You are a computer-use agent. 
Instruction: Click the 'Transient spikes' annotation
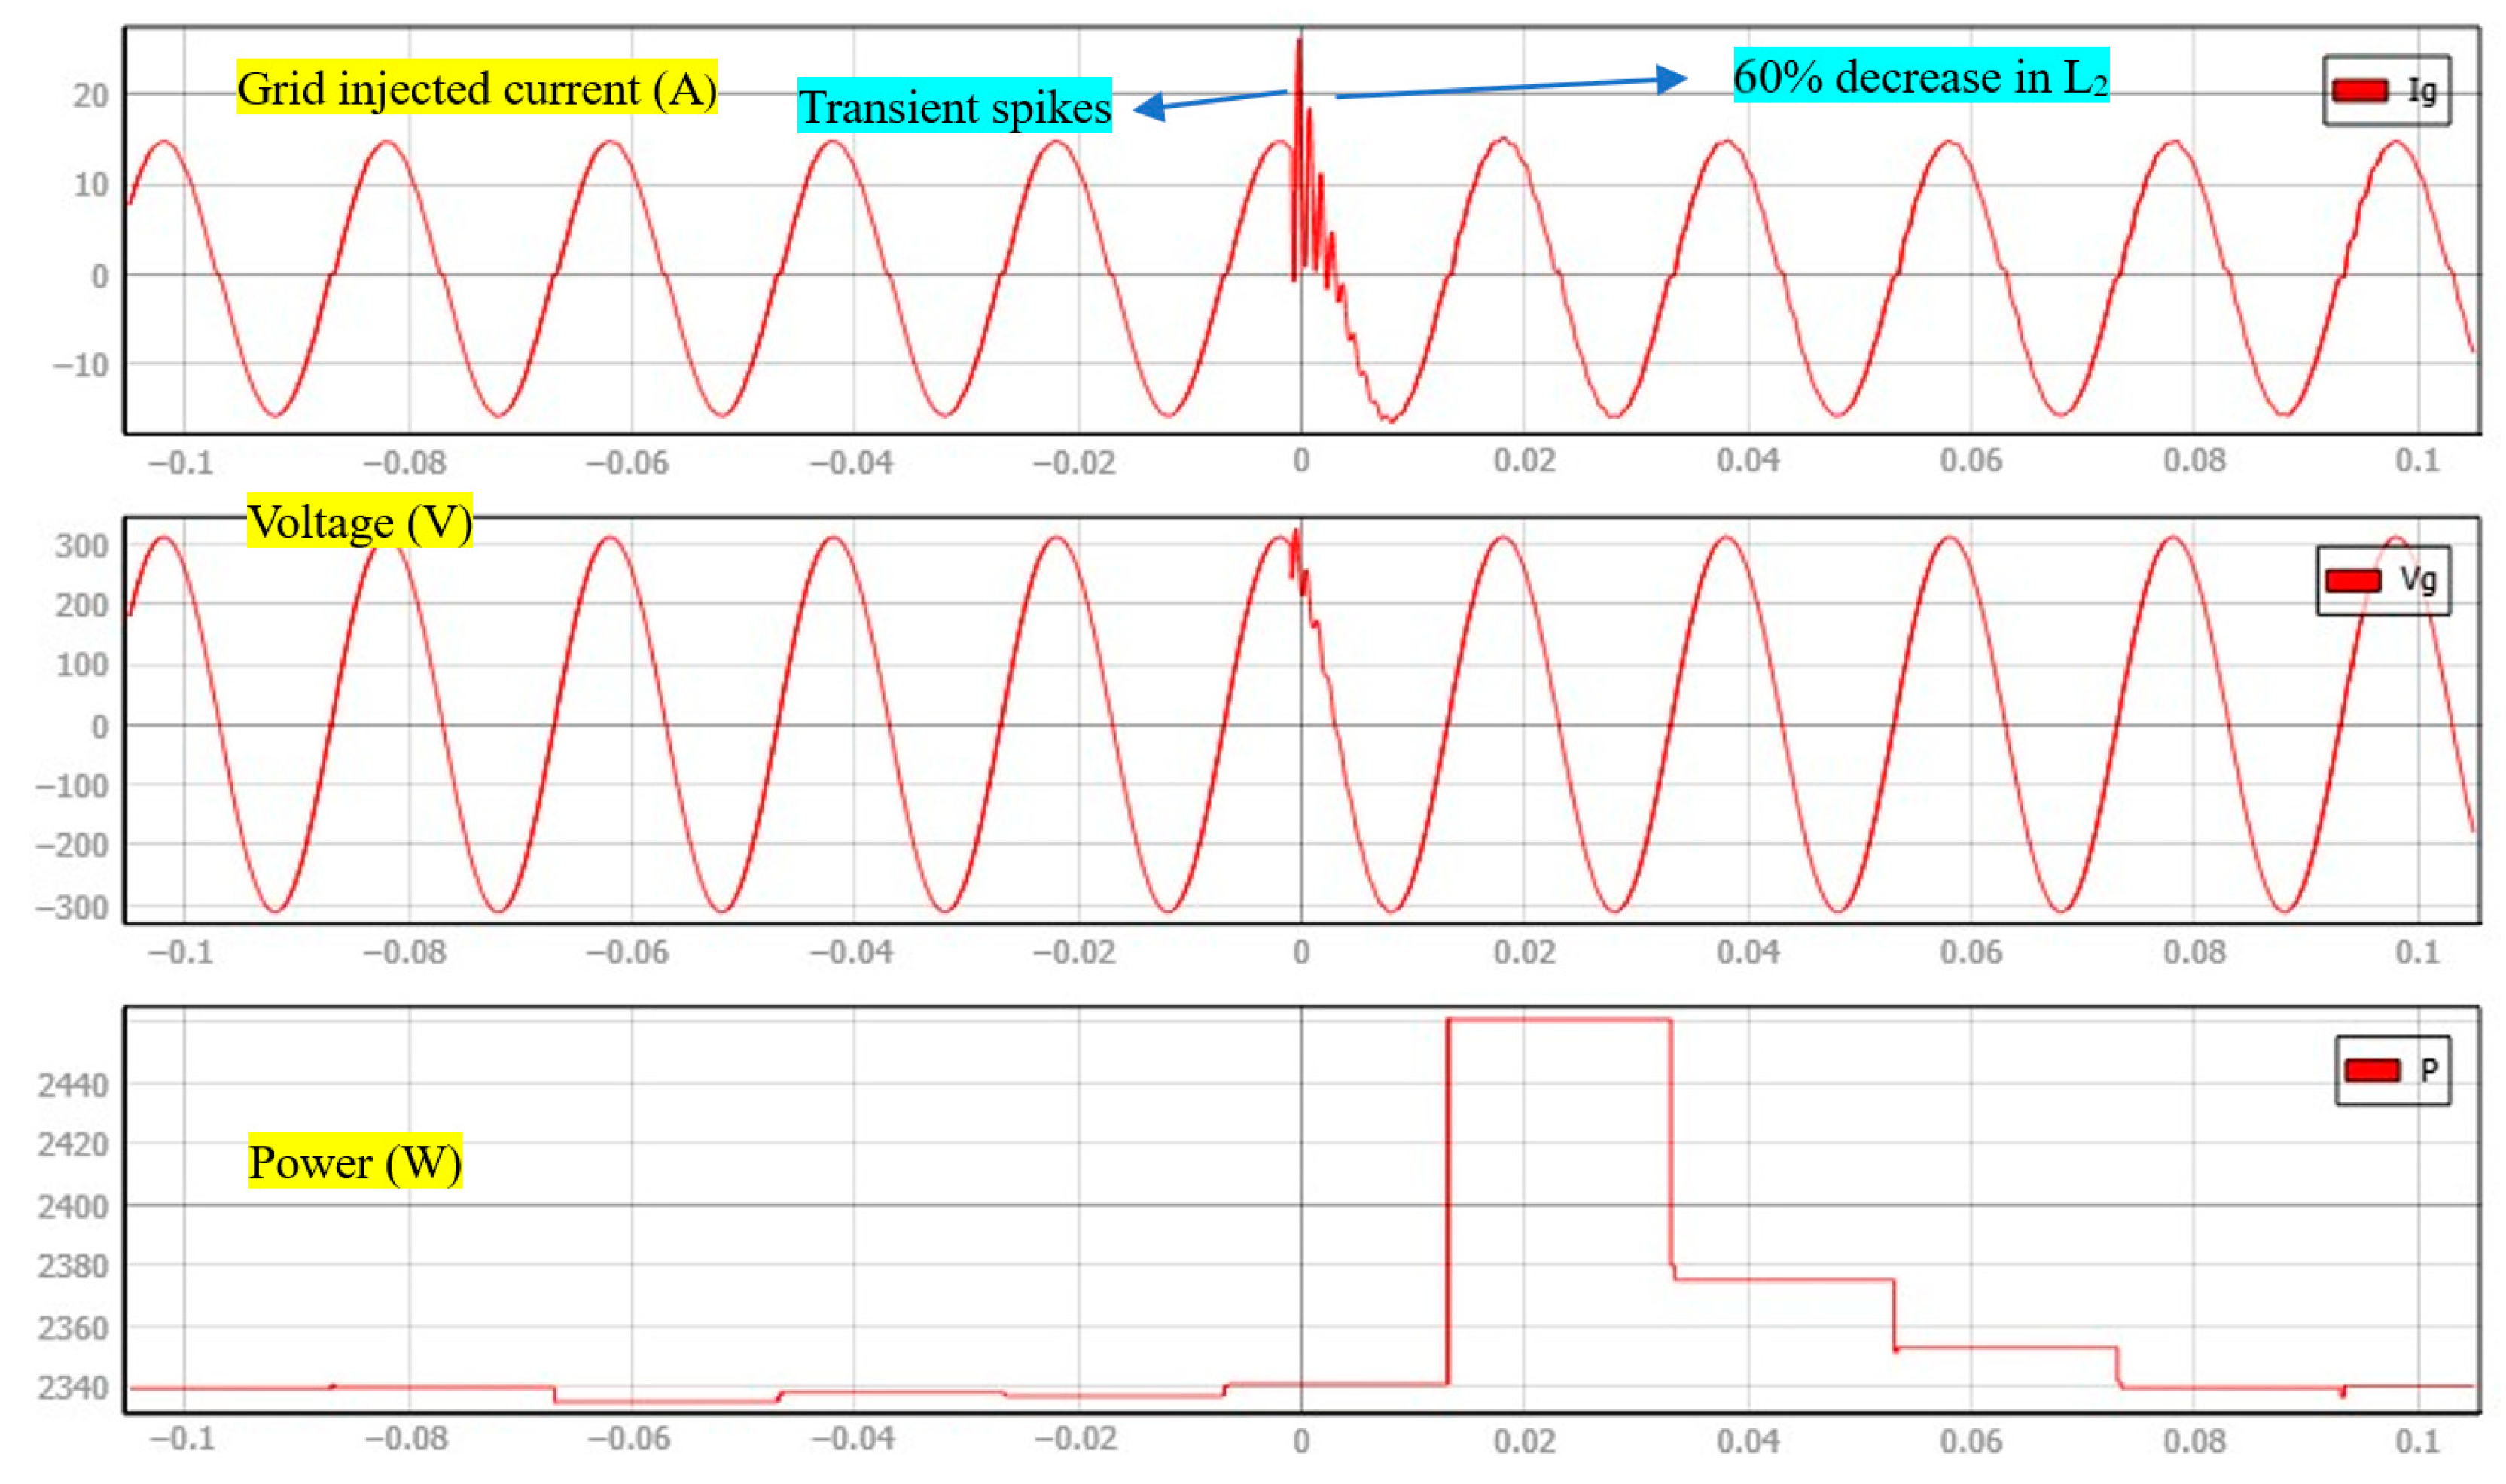(953, 106)
